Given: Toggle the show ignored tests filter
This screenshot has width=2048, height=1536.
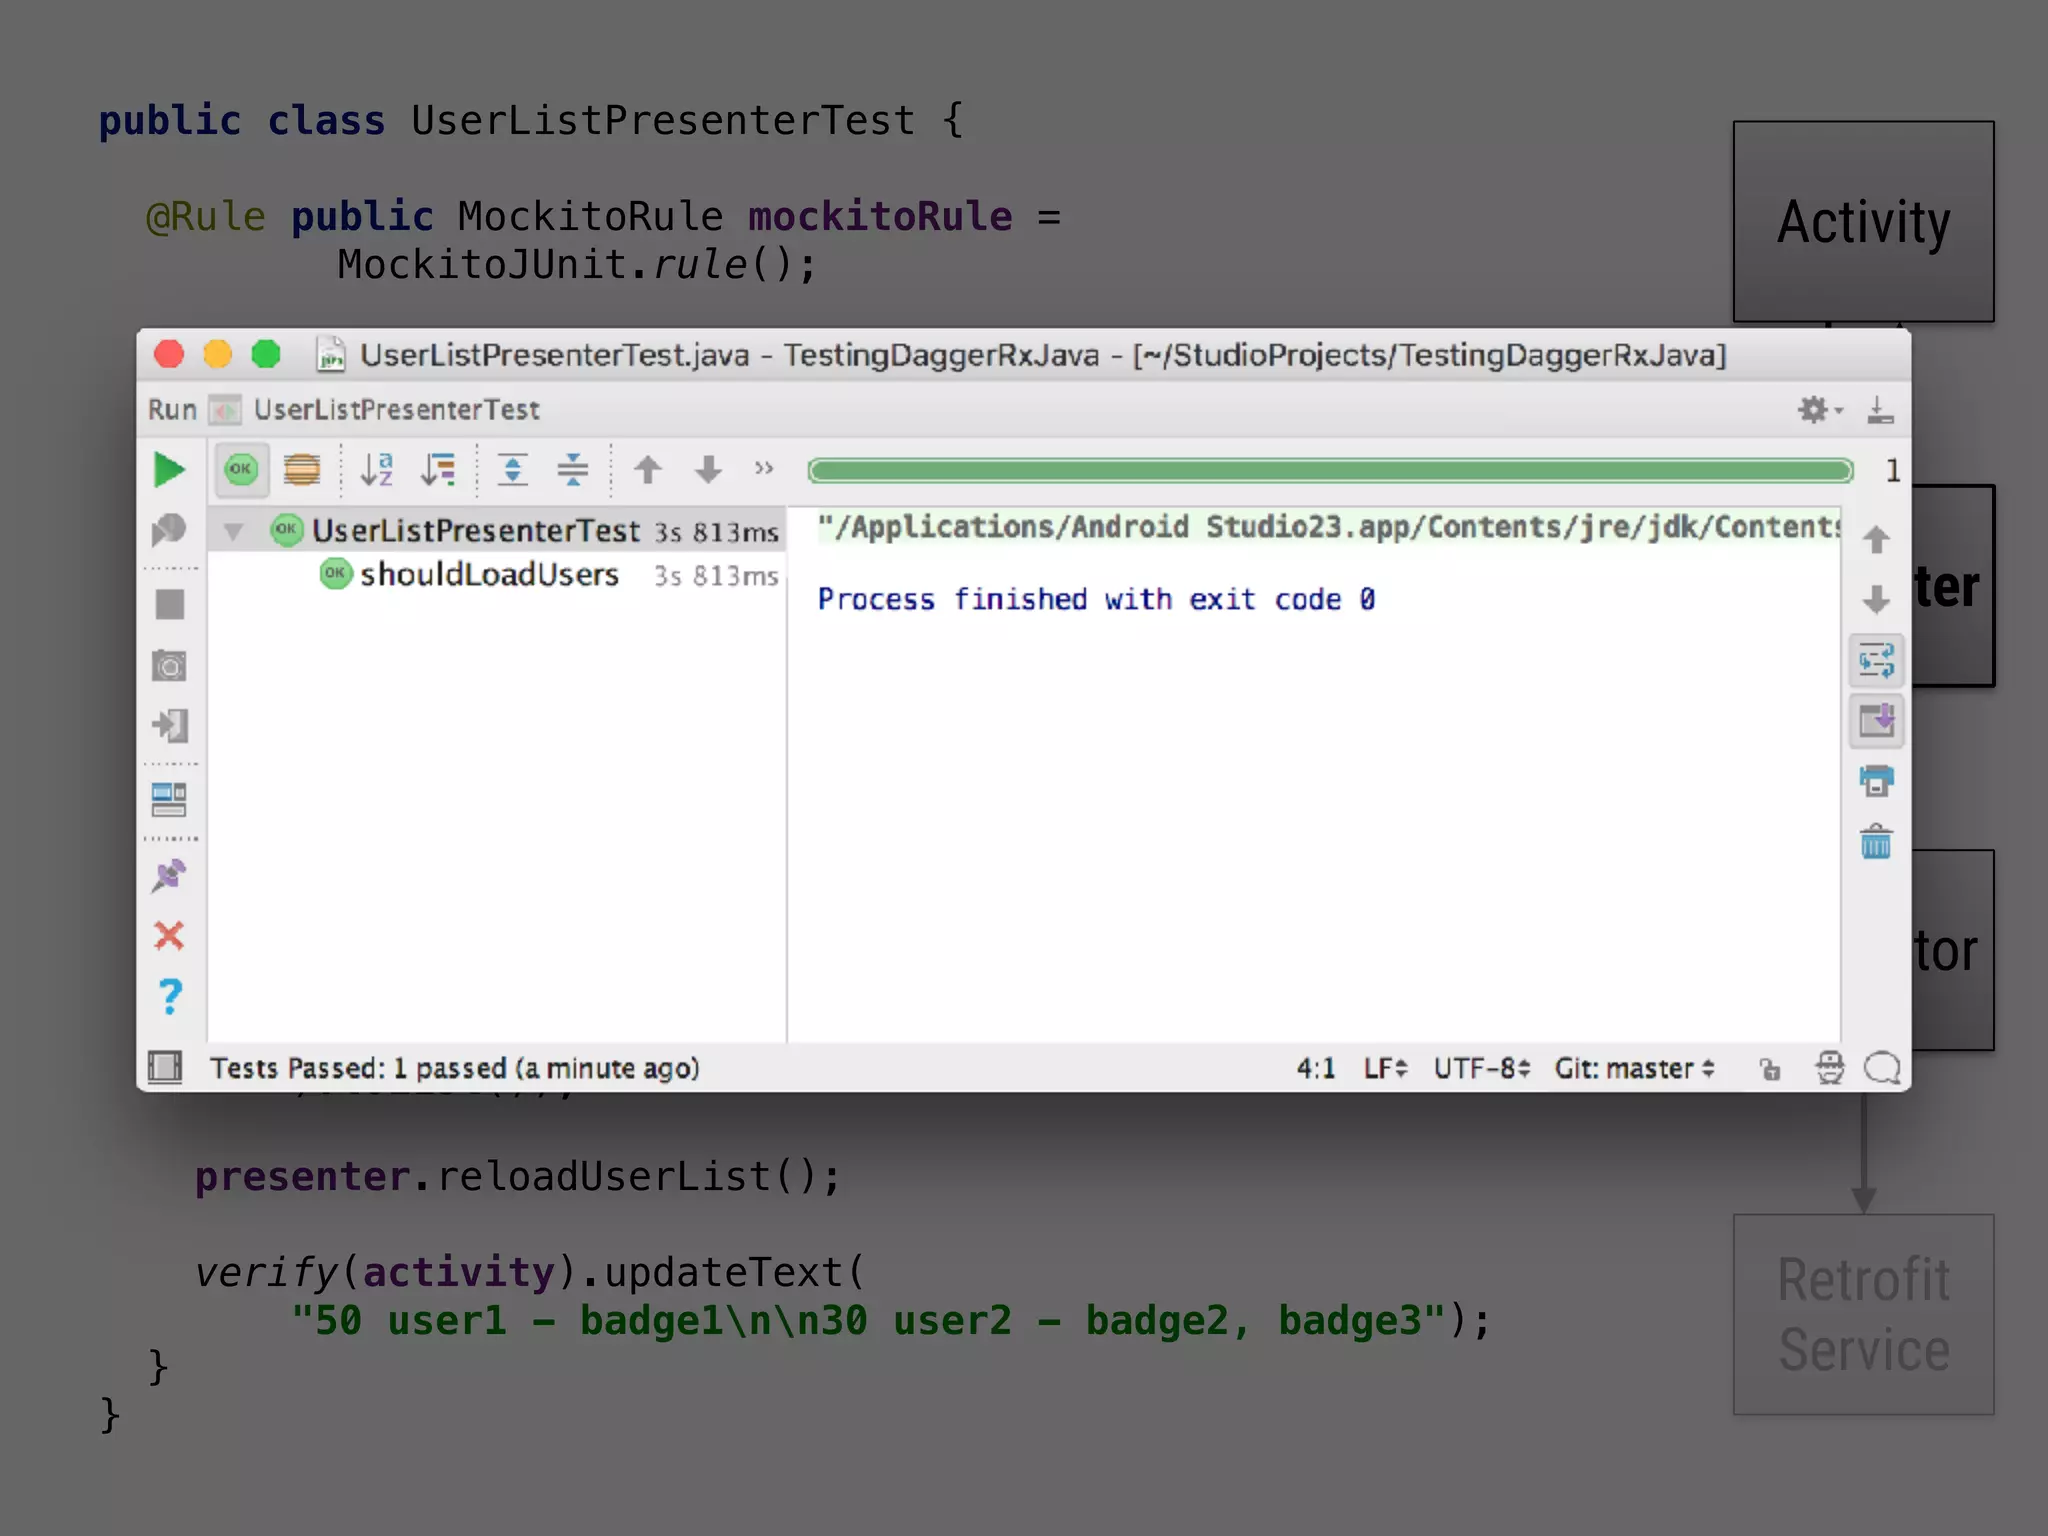Looking at the screenshot, I should tap(301, 469).
